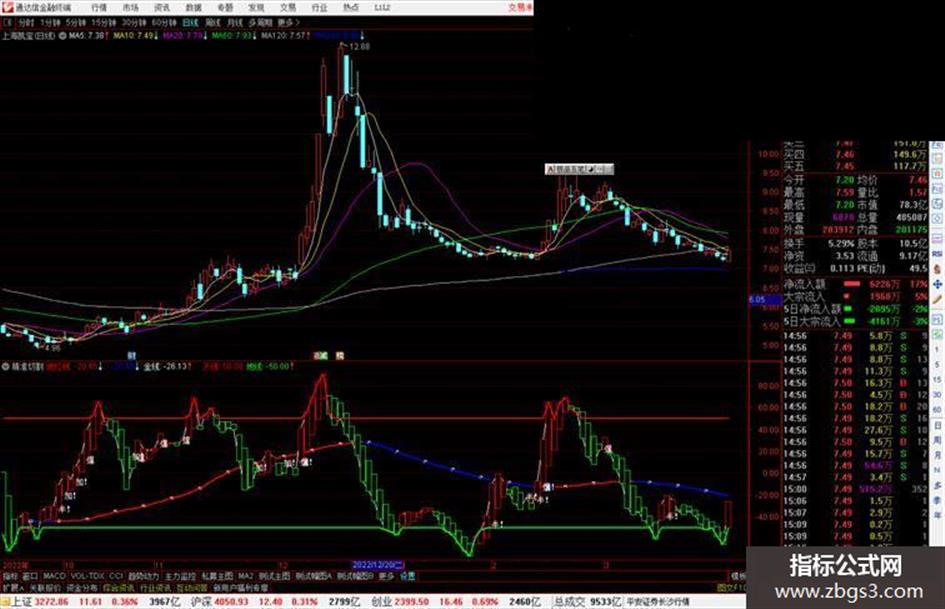
Task: Click the MA5 value label
Action: [x=88, y=36]
